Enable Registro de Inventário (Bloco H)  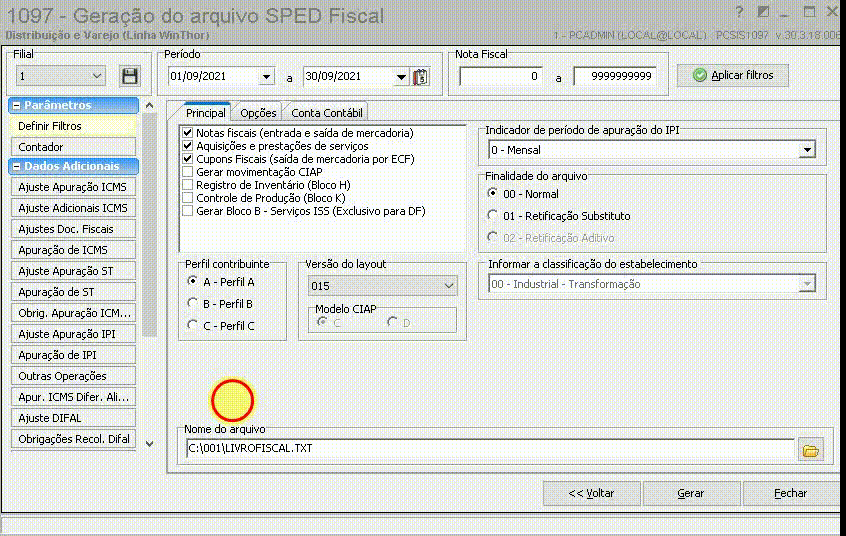point(187,185)
